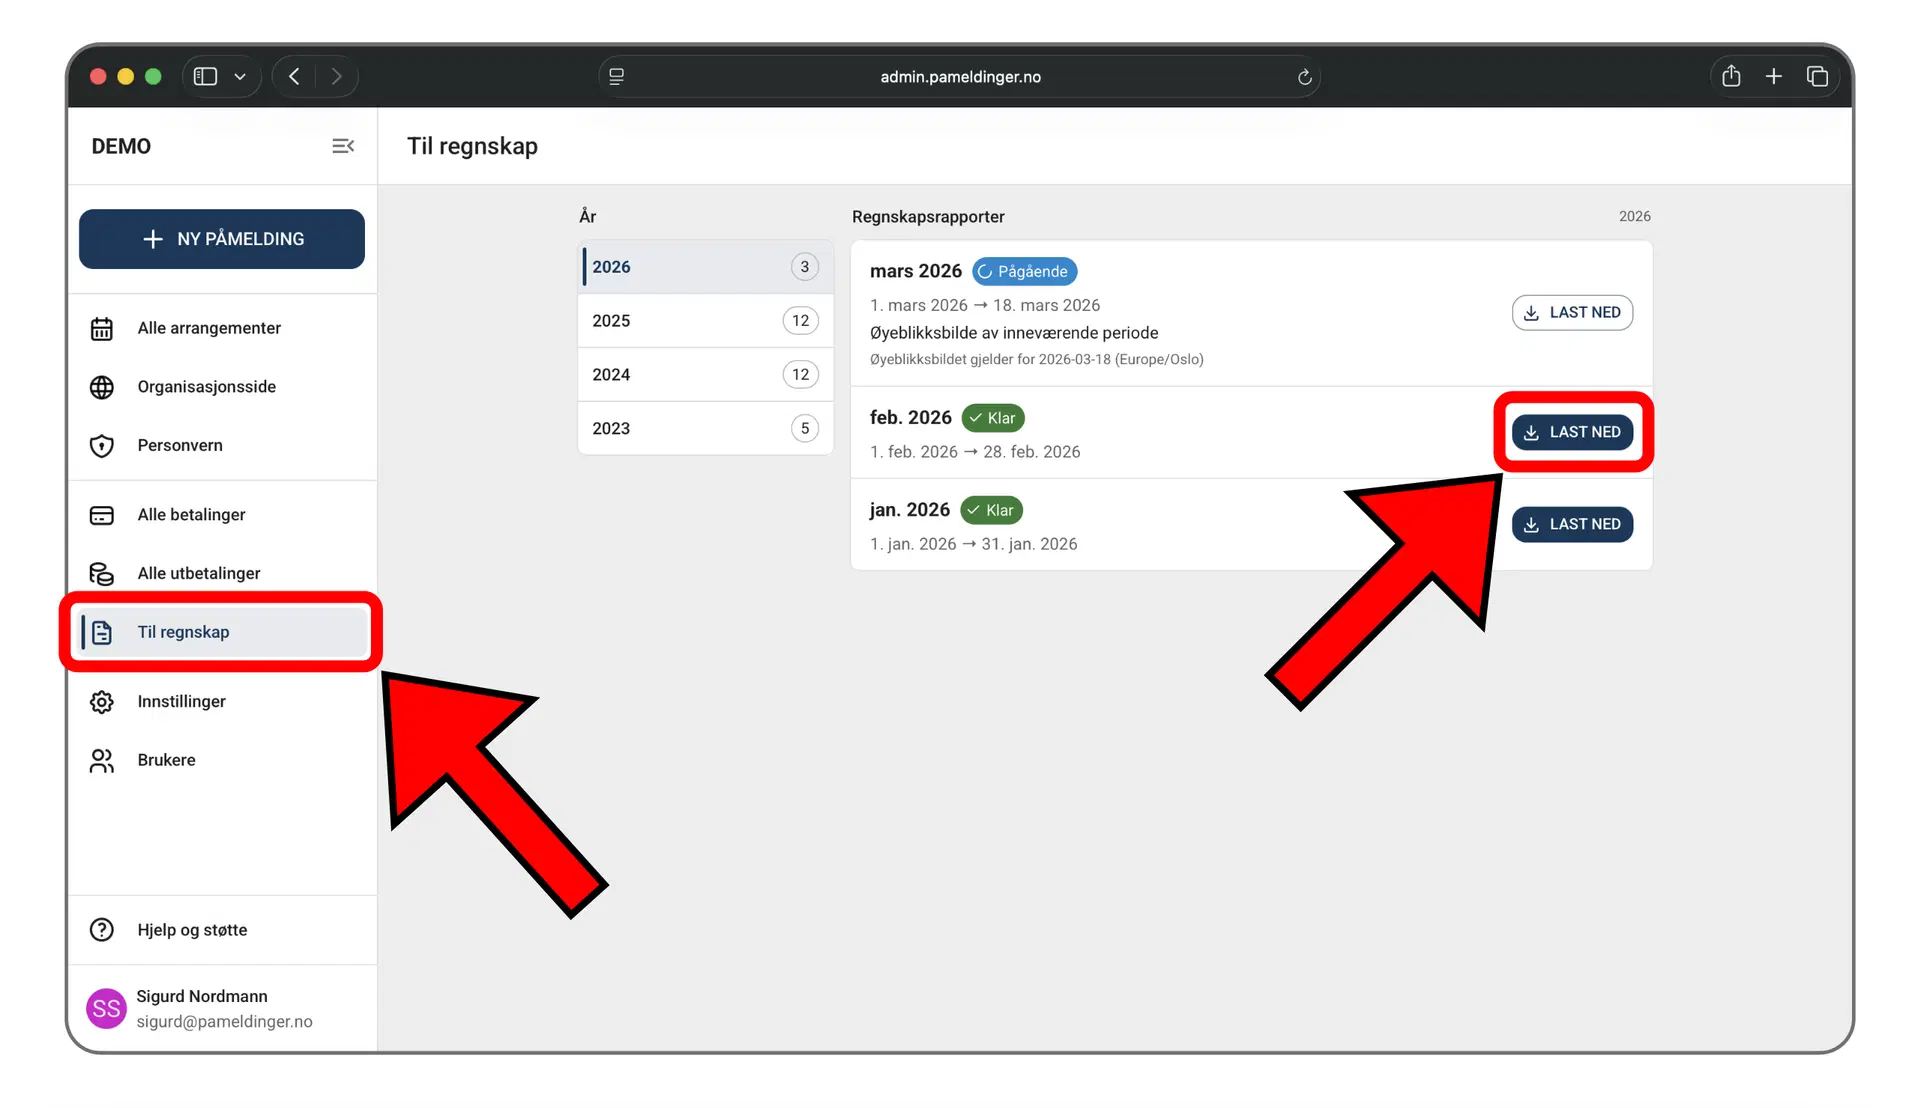1920x1108 pixels.
Task: Click the Alle arrangementer calendar icon
Action: coord(102,329)
